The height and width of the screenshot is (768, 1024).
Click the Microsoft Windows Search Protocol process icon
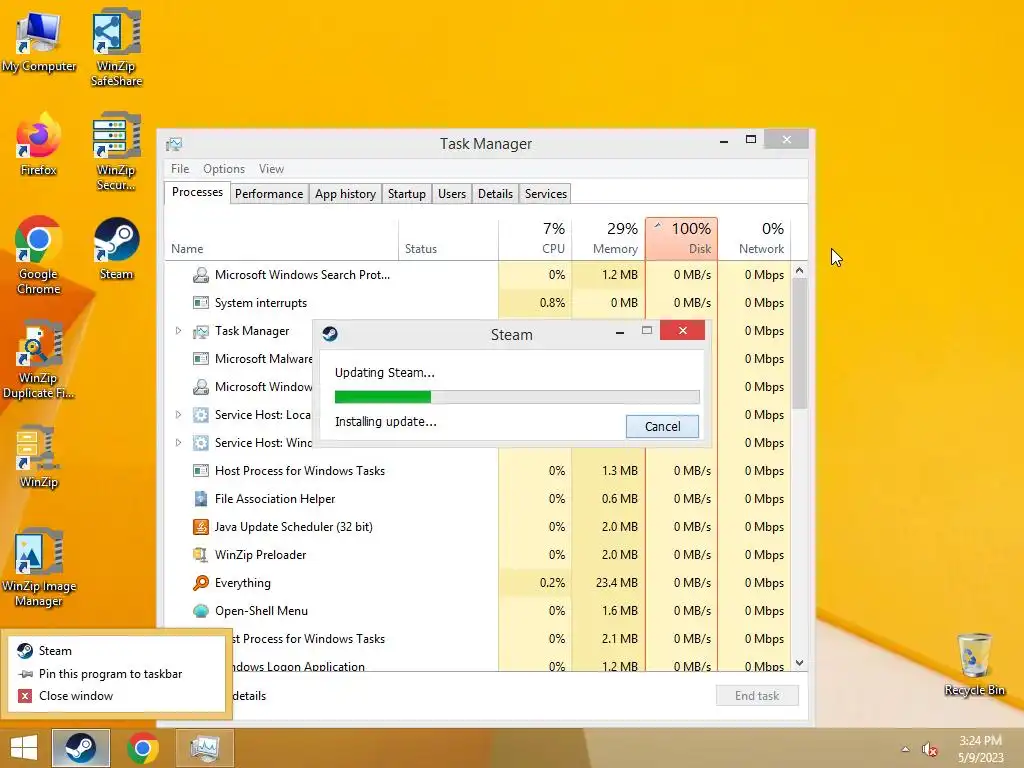tap(200, 275)
